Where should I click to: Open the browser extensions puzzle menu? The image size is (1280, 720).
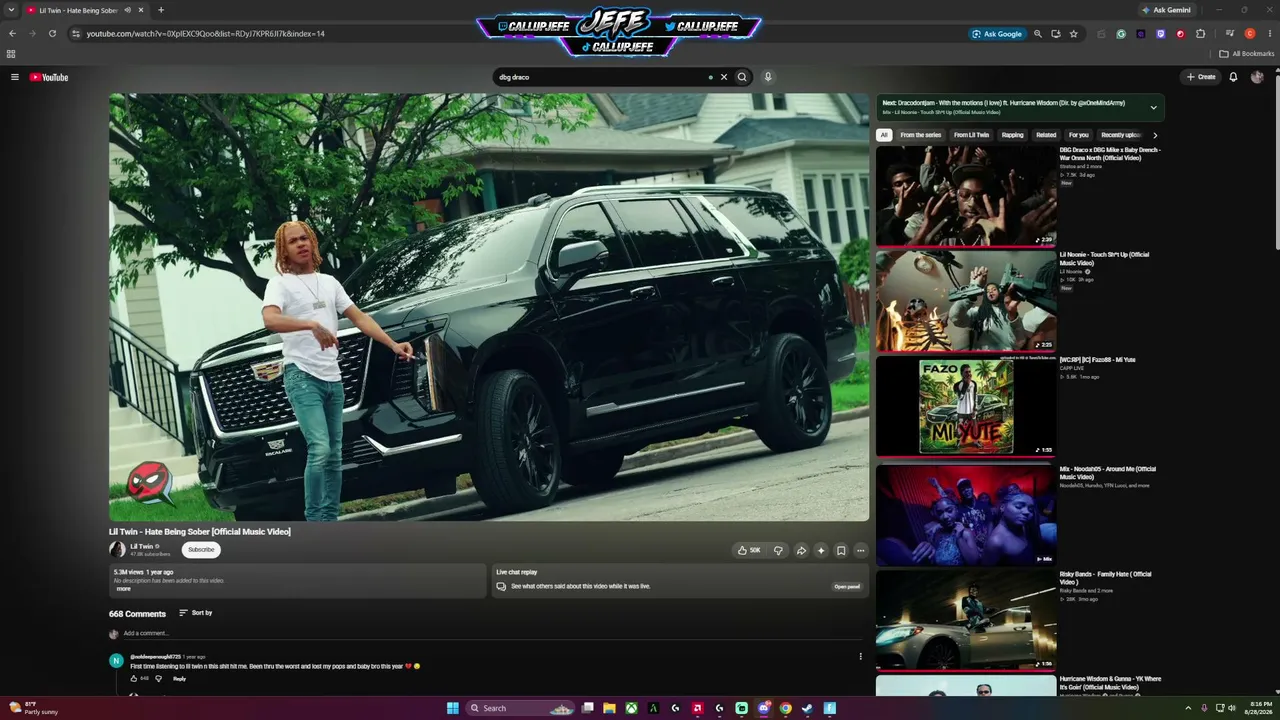(x=1201, y=33)
